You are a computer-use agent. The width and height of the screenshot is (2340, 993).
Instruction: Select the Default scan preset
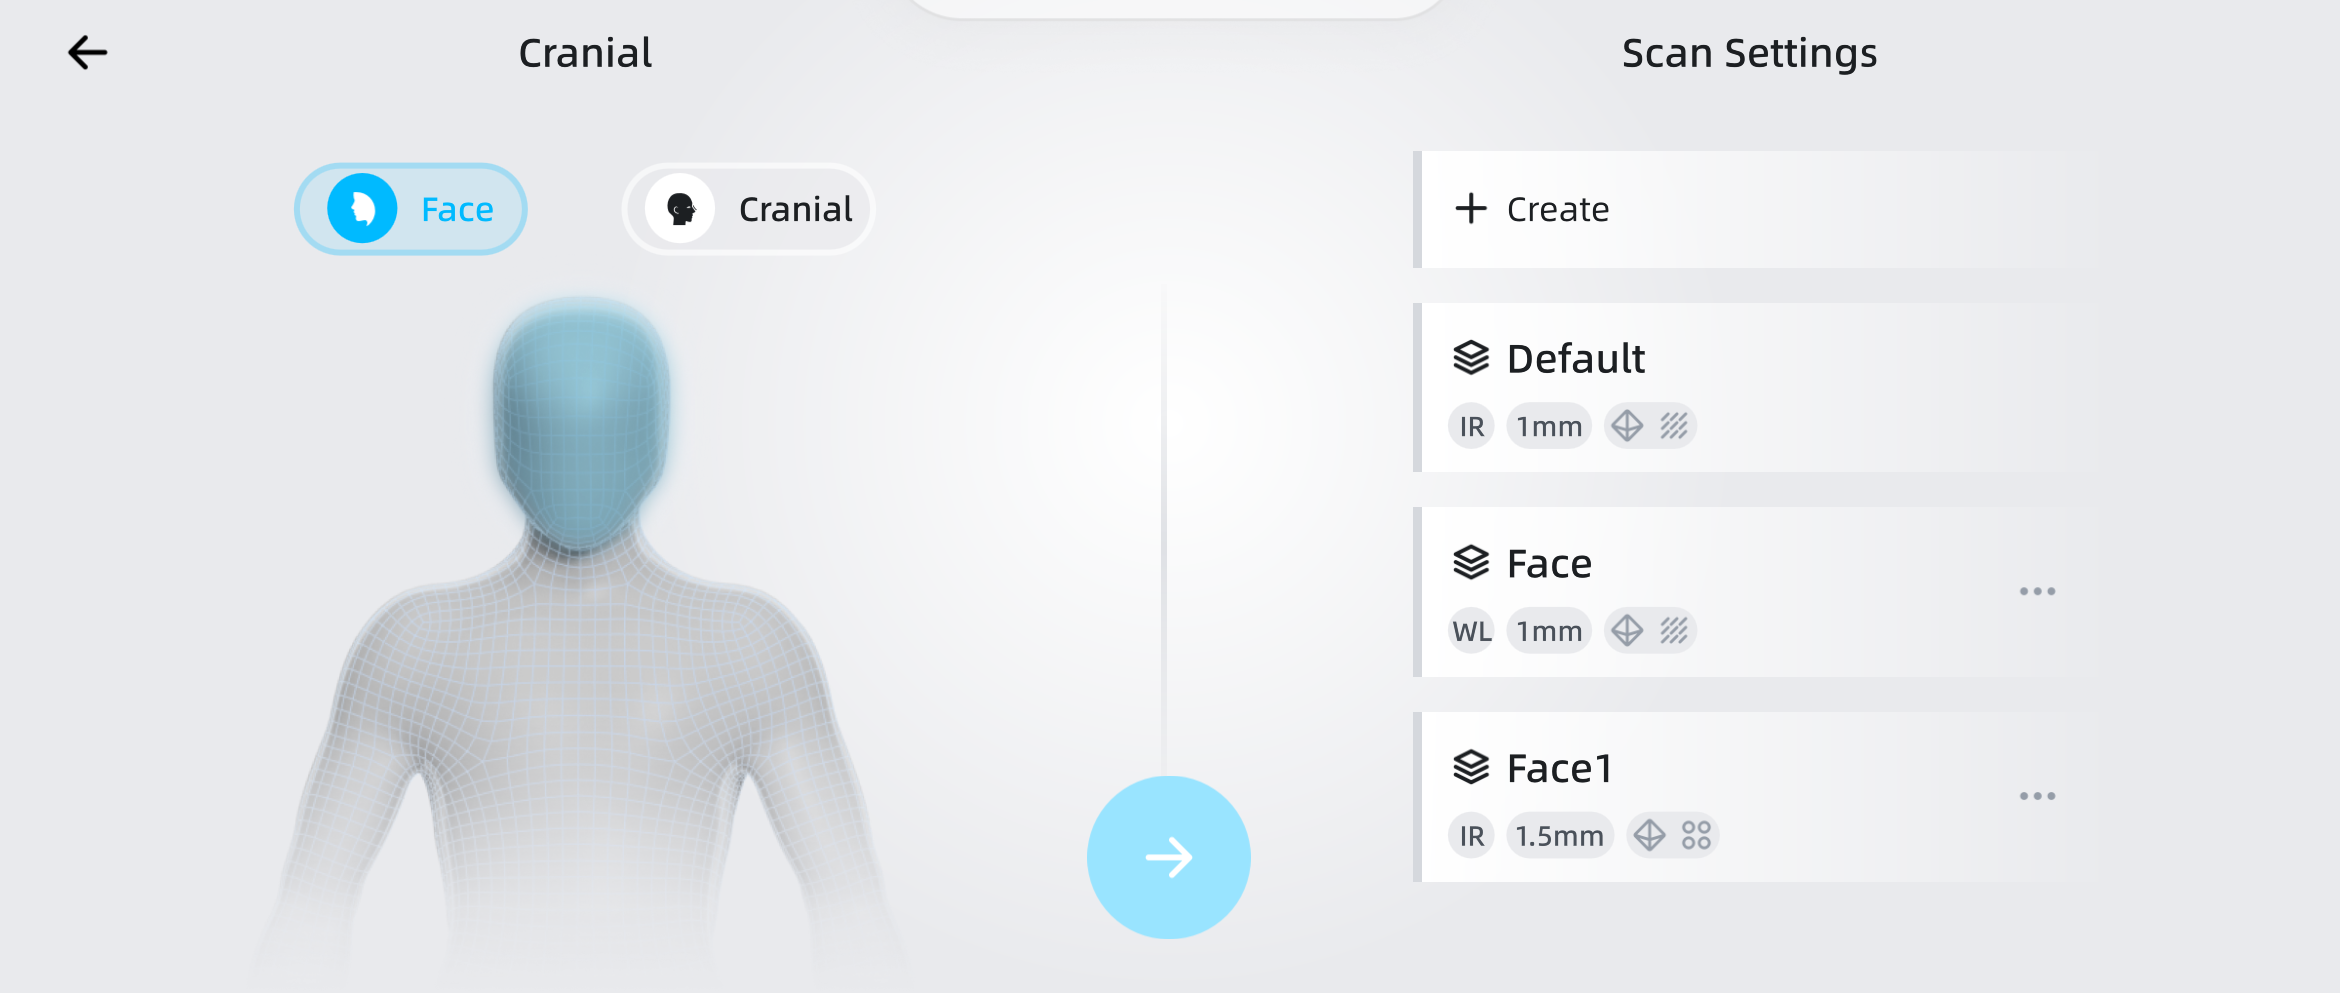(1740, 387)
